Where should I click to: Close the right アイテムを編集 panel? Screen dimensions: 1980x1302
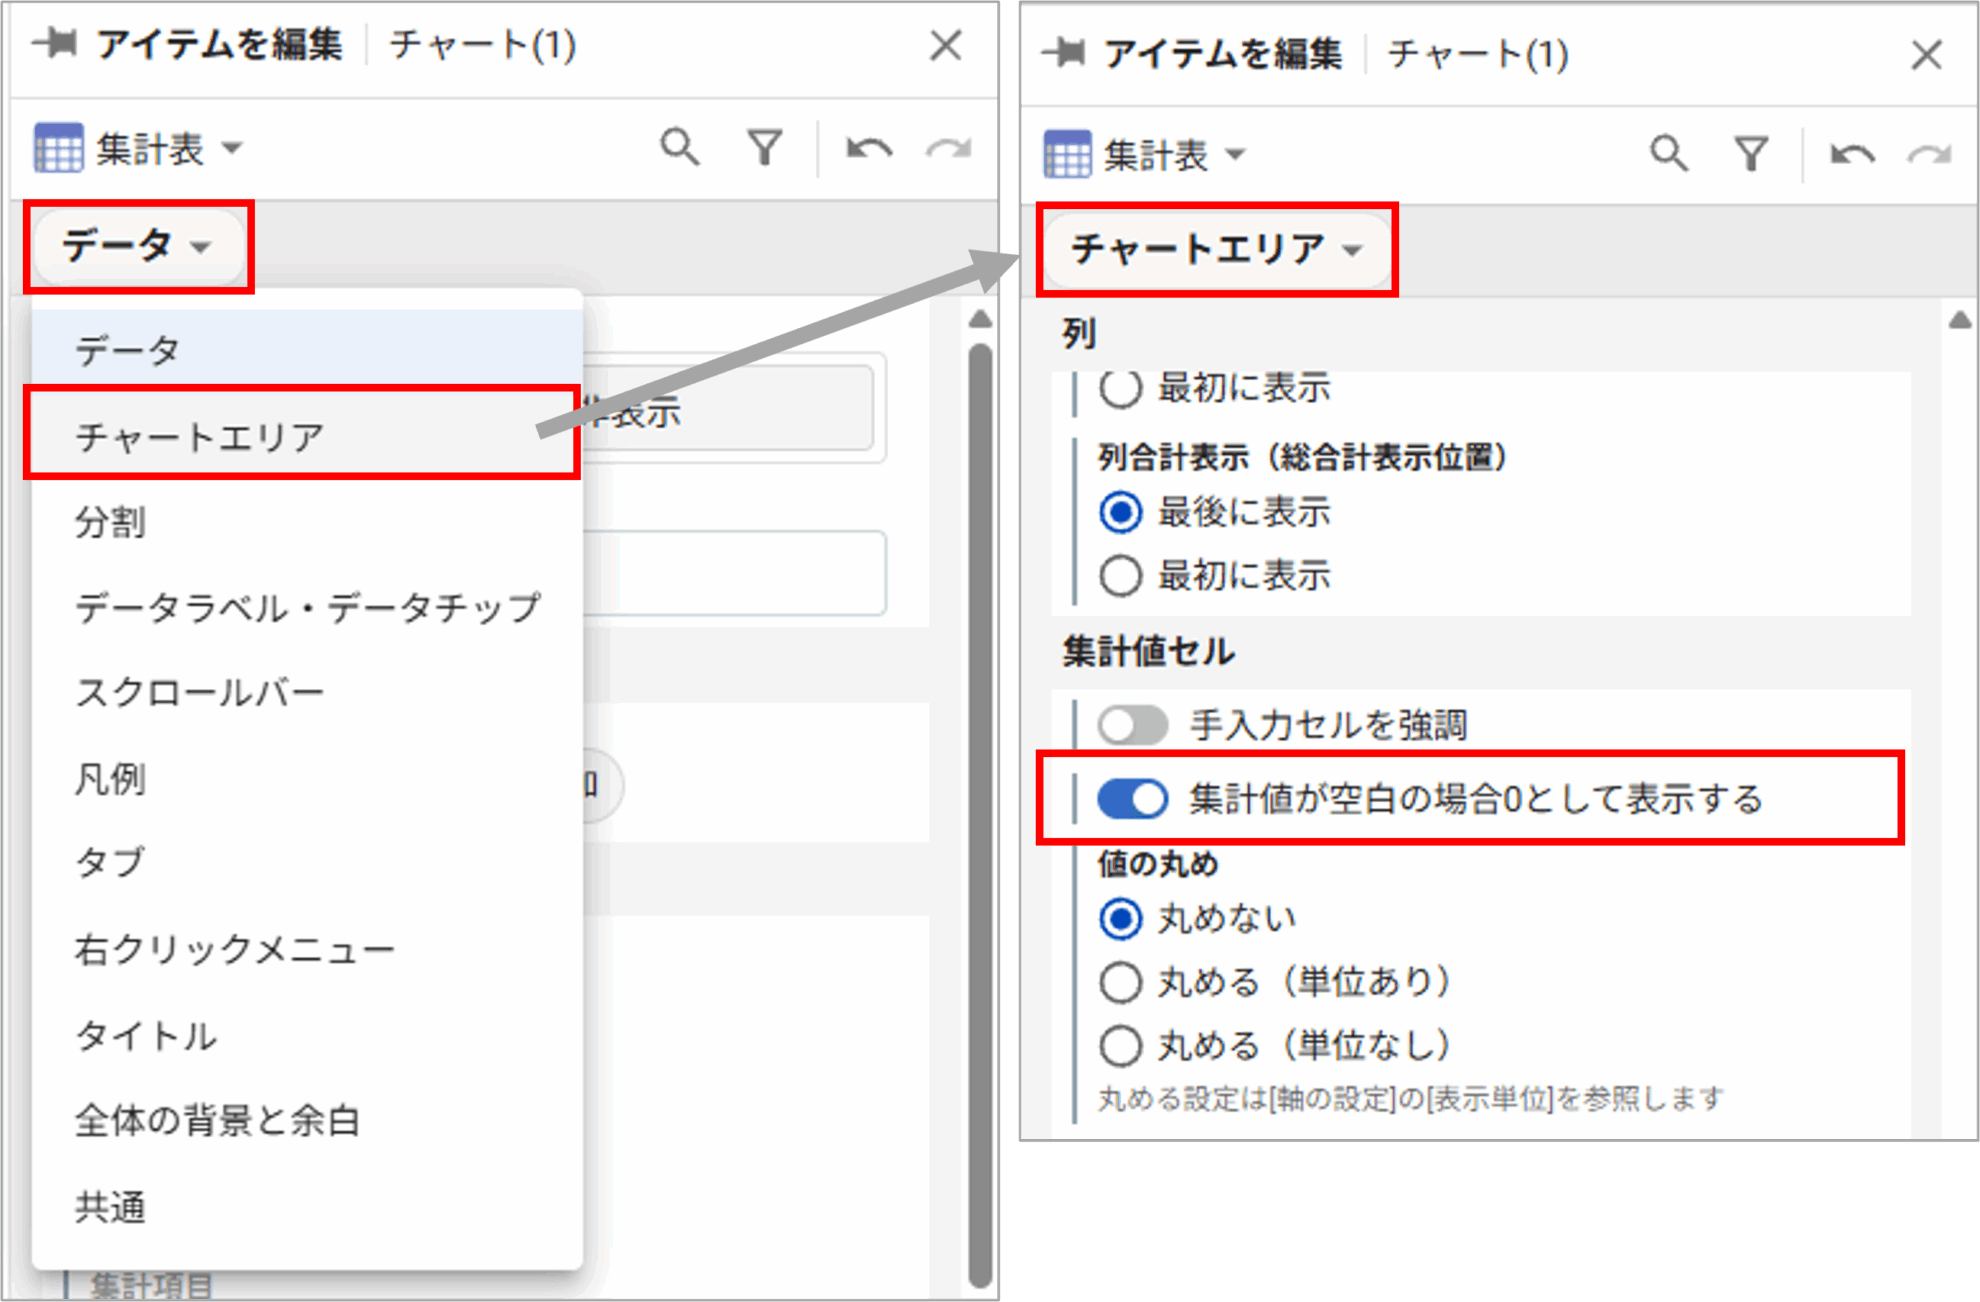(x=1926, y=54)
